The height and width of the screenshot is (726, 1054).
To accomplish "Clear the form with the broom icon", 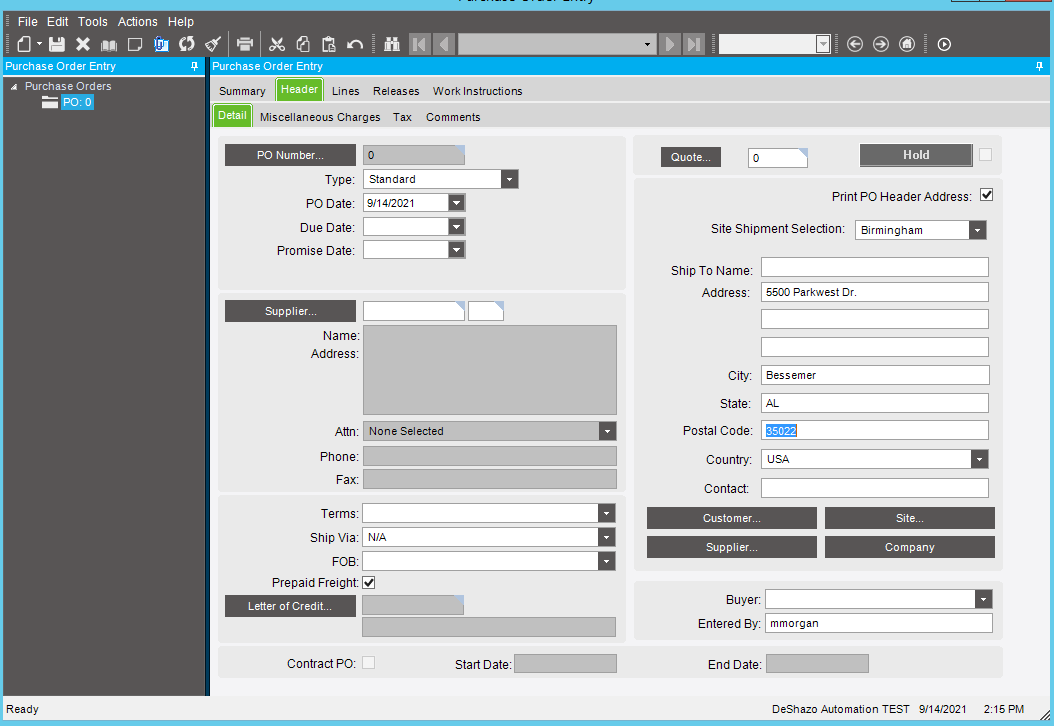I will click(213, 44).
